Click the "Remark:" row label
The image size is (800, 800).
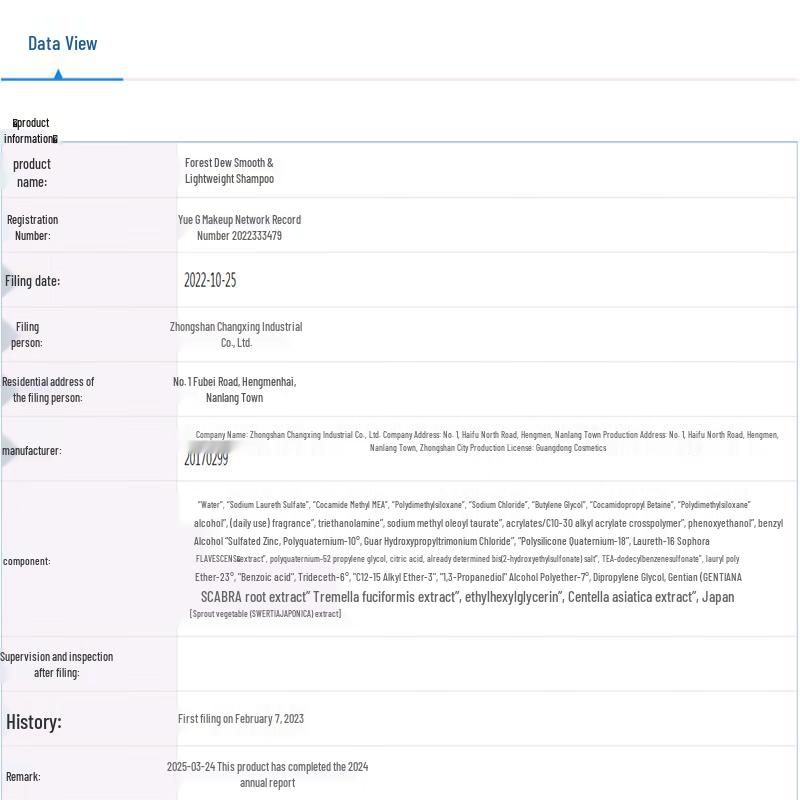click(23, 777)
